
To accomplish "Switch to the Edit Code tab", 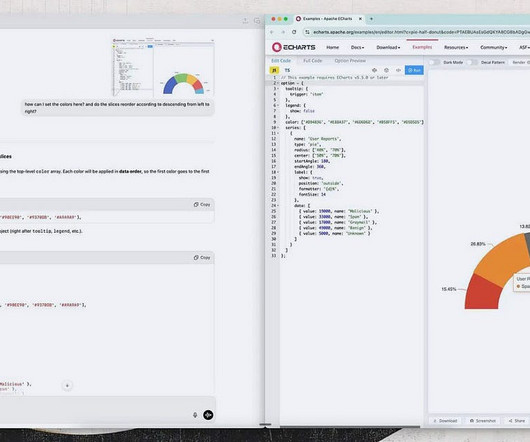I will click(x=281, y=60).
